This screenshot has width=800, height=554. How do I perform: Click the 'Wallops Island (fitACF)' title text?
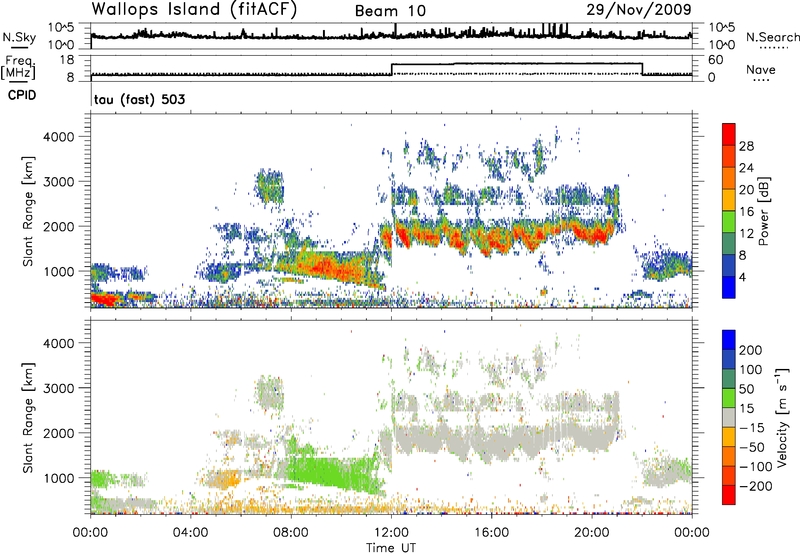(x=194, y=9)
